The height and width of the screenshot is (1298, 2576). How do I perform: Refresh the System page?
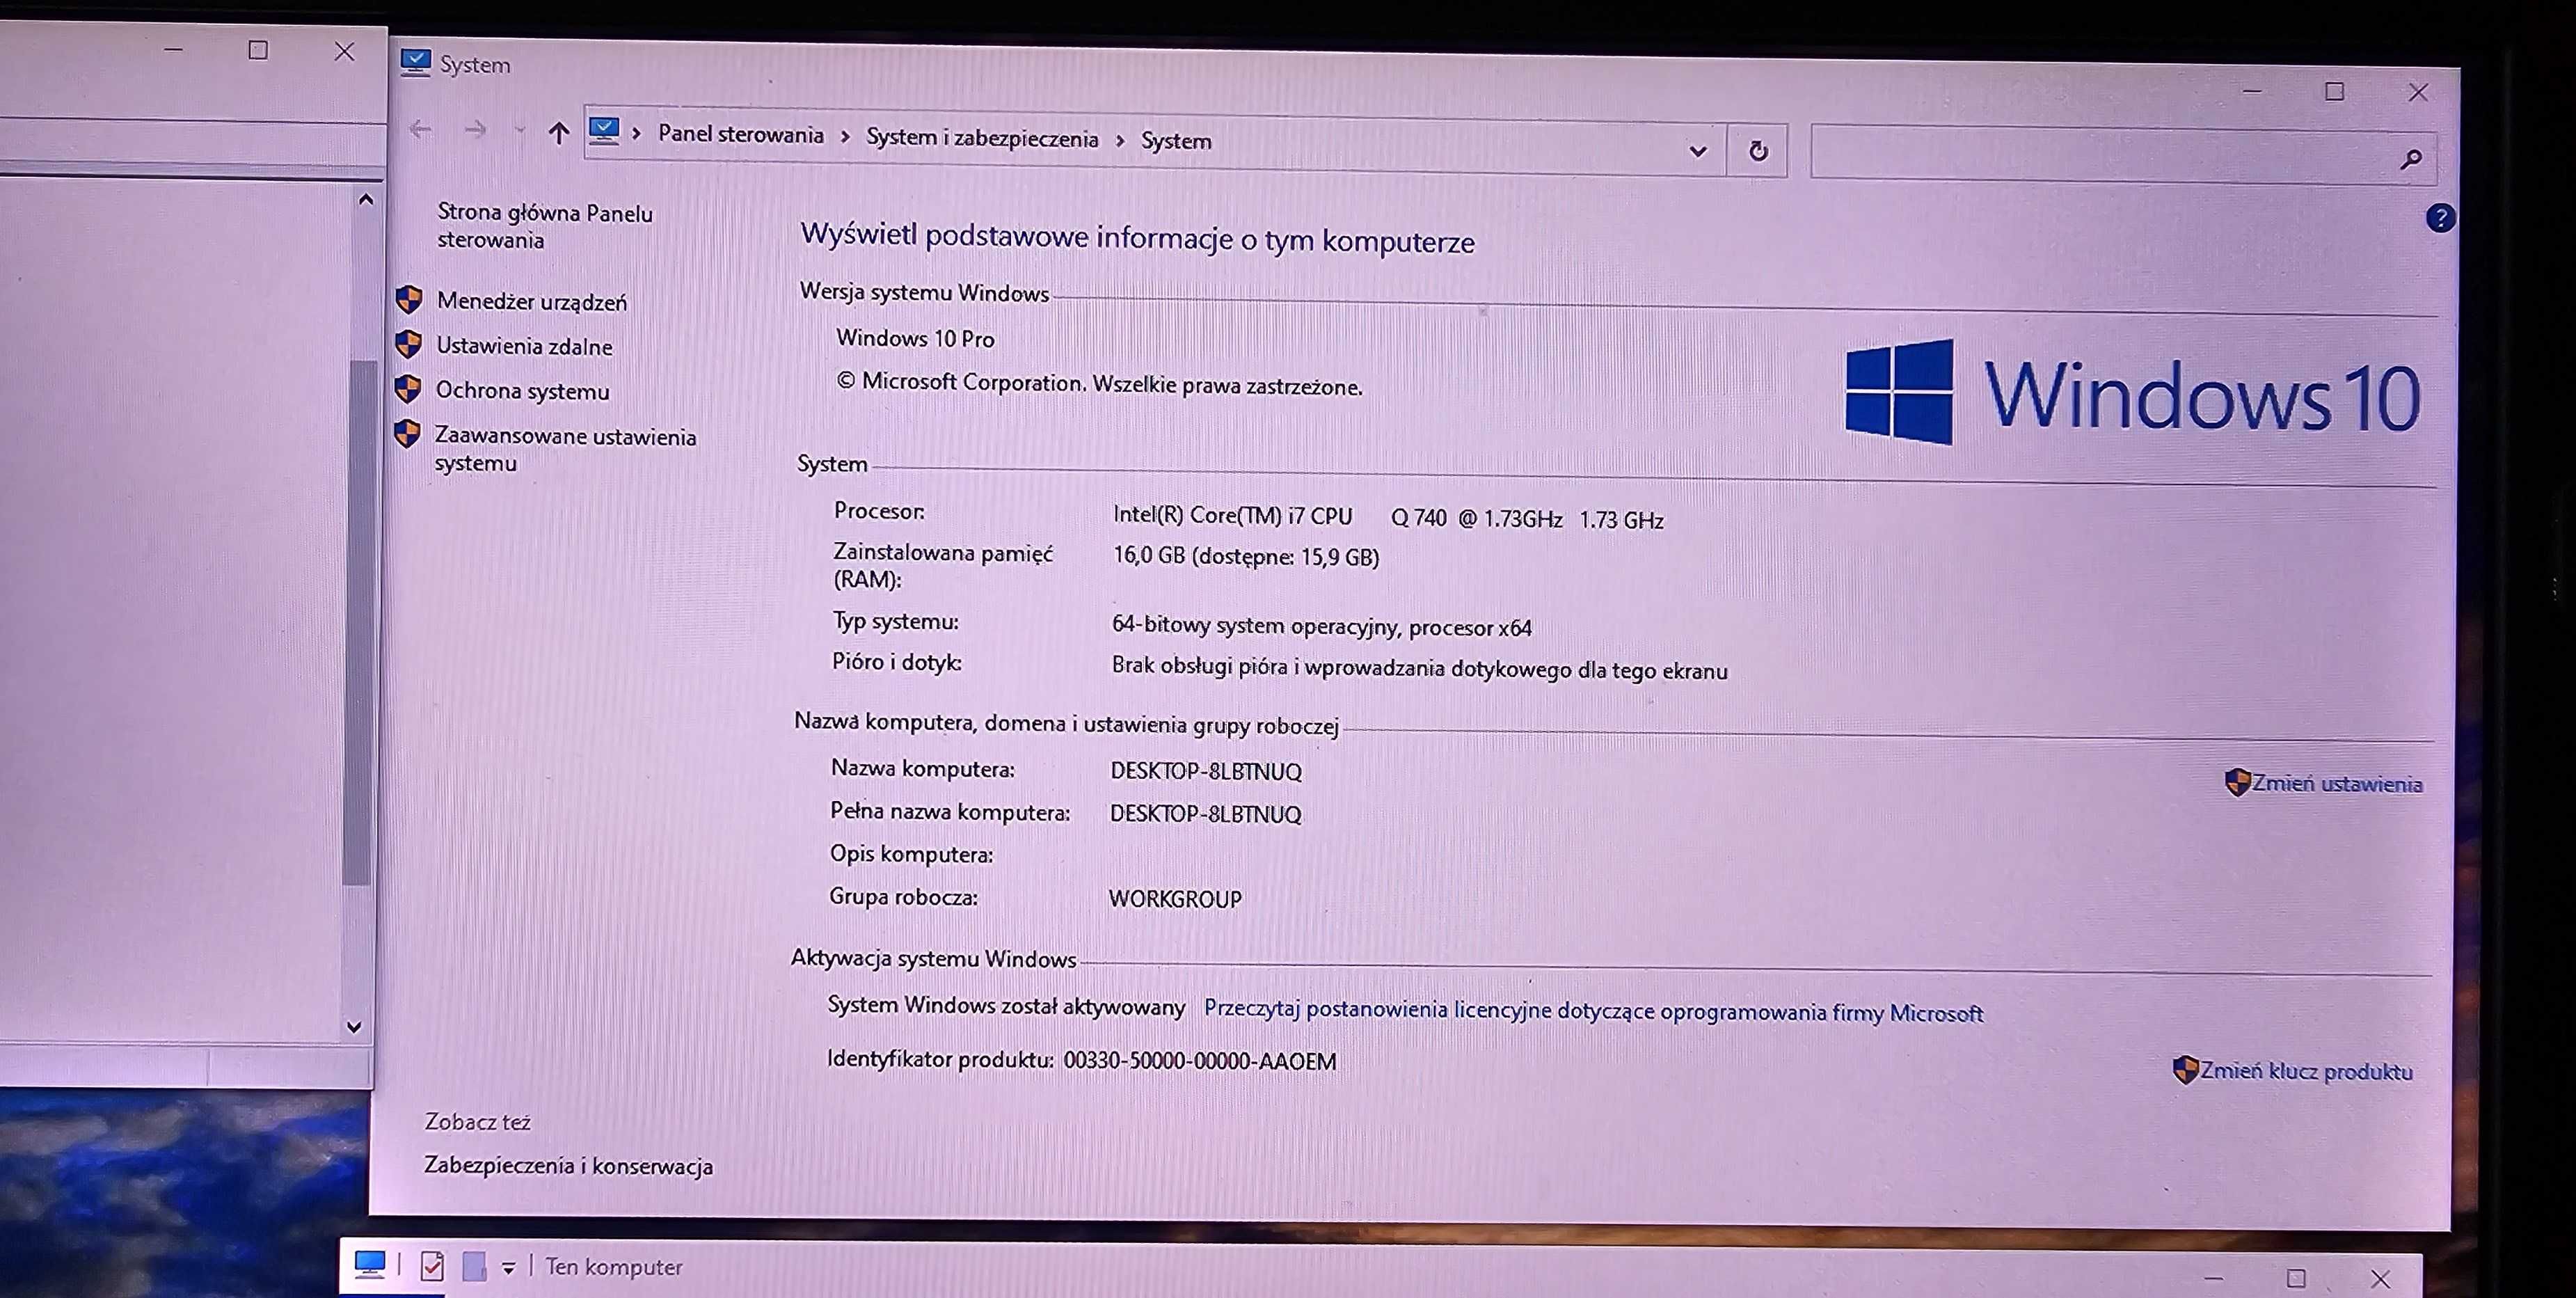click(x=1758, y=151)
